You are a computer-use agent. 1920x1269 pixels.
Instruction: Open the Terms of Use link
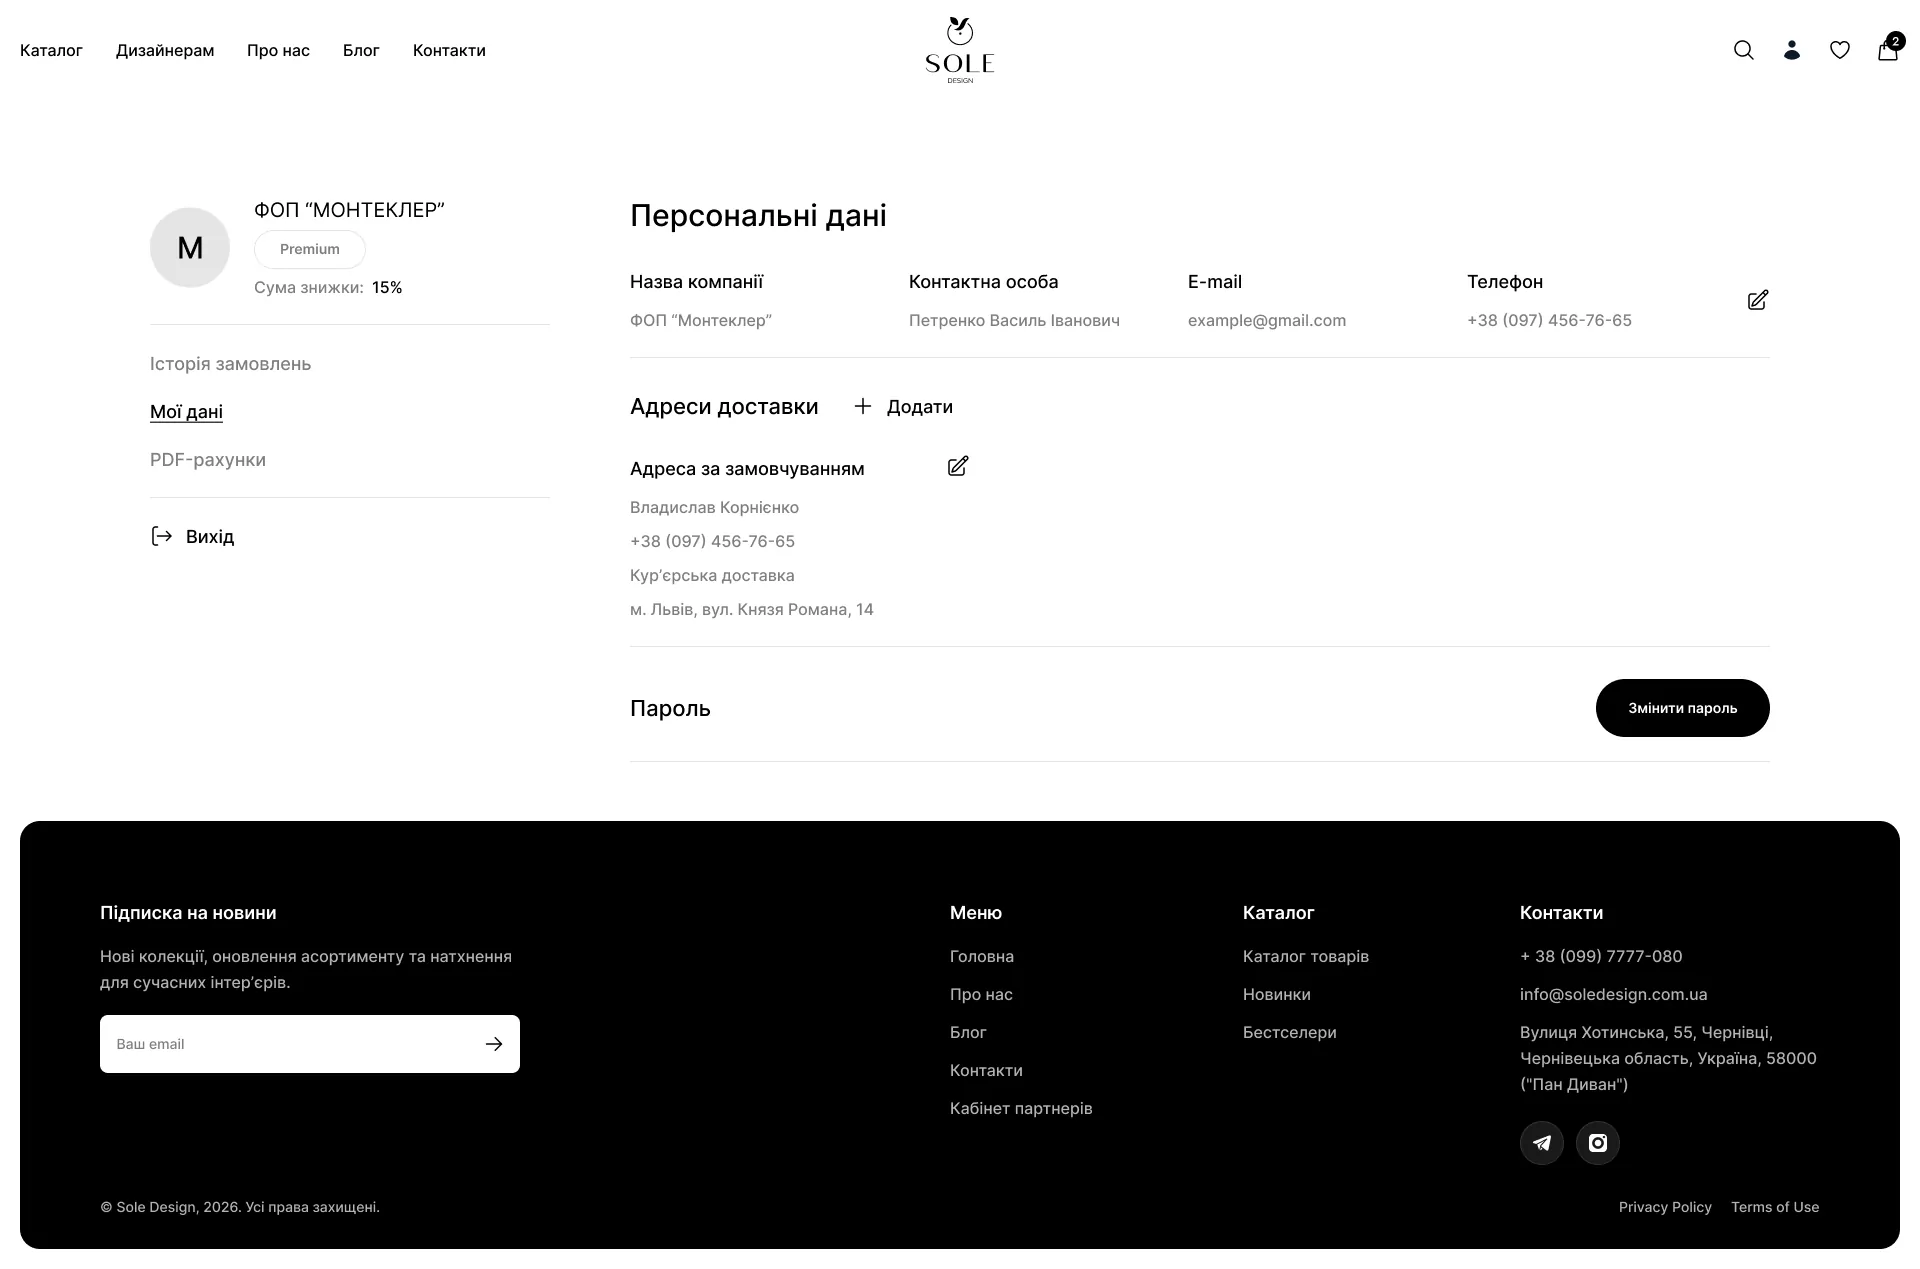click(x=1775, y=1207)
